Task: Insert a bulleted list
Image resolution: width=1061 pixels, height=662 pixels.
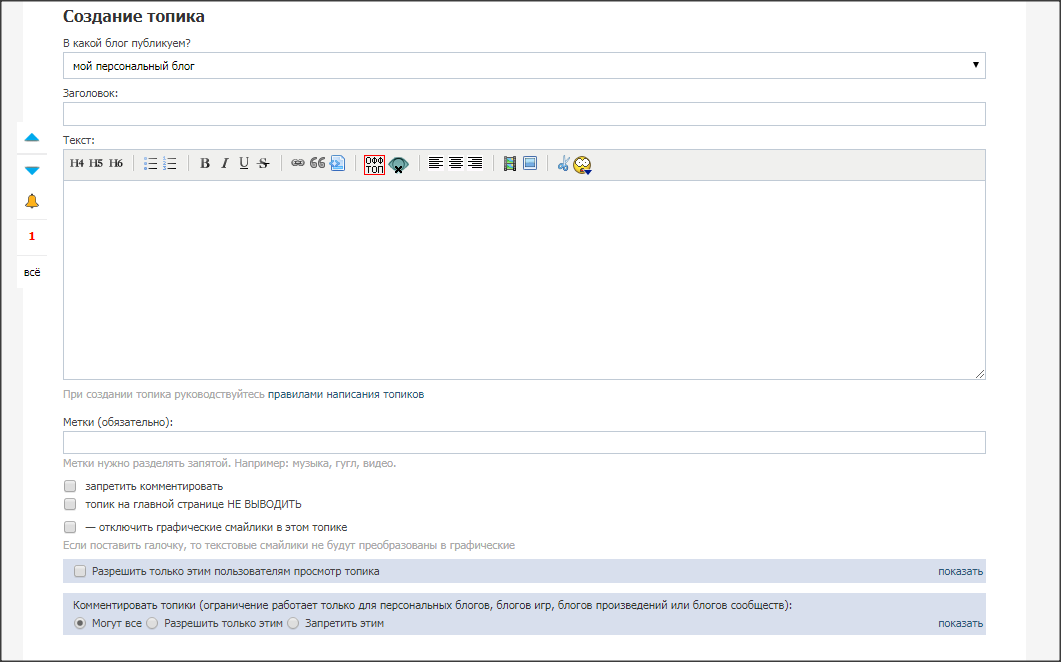Action: pos(151,164)
